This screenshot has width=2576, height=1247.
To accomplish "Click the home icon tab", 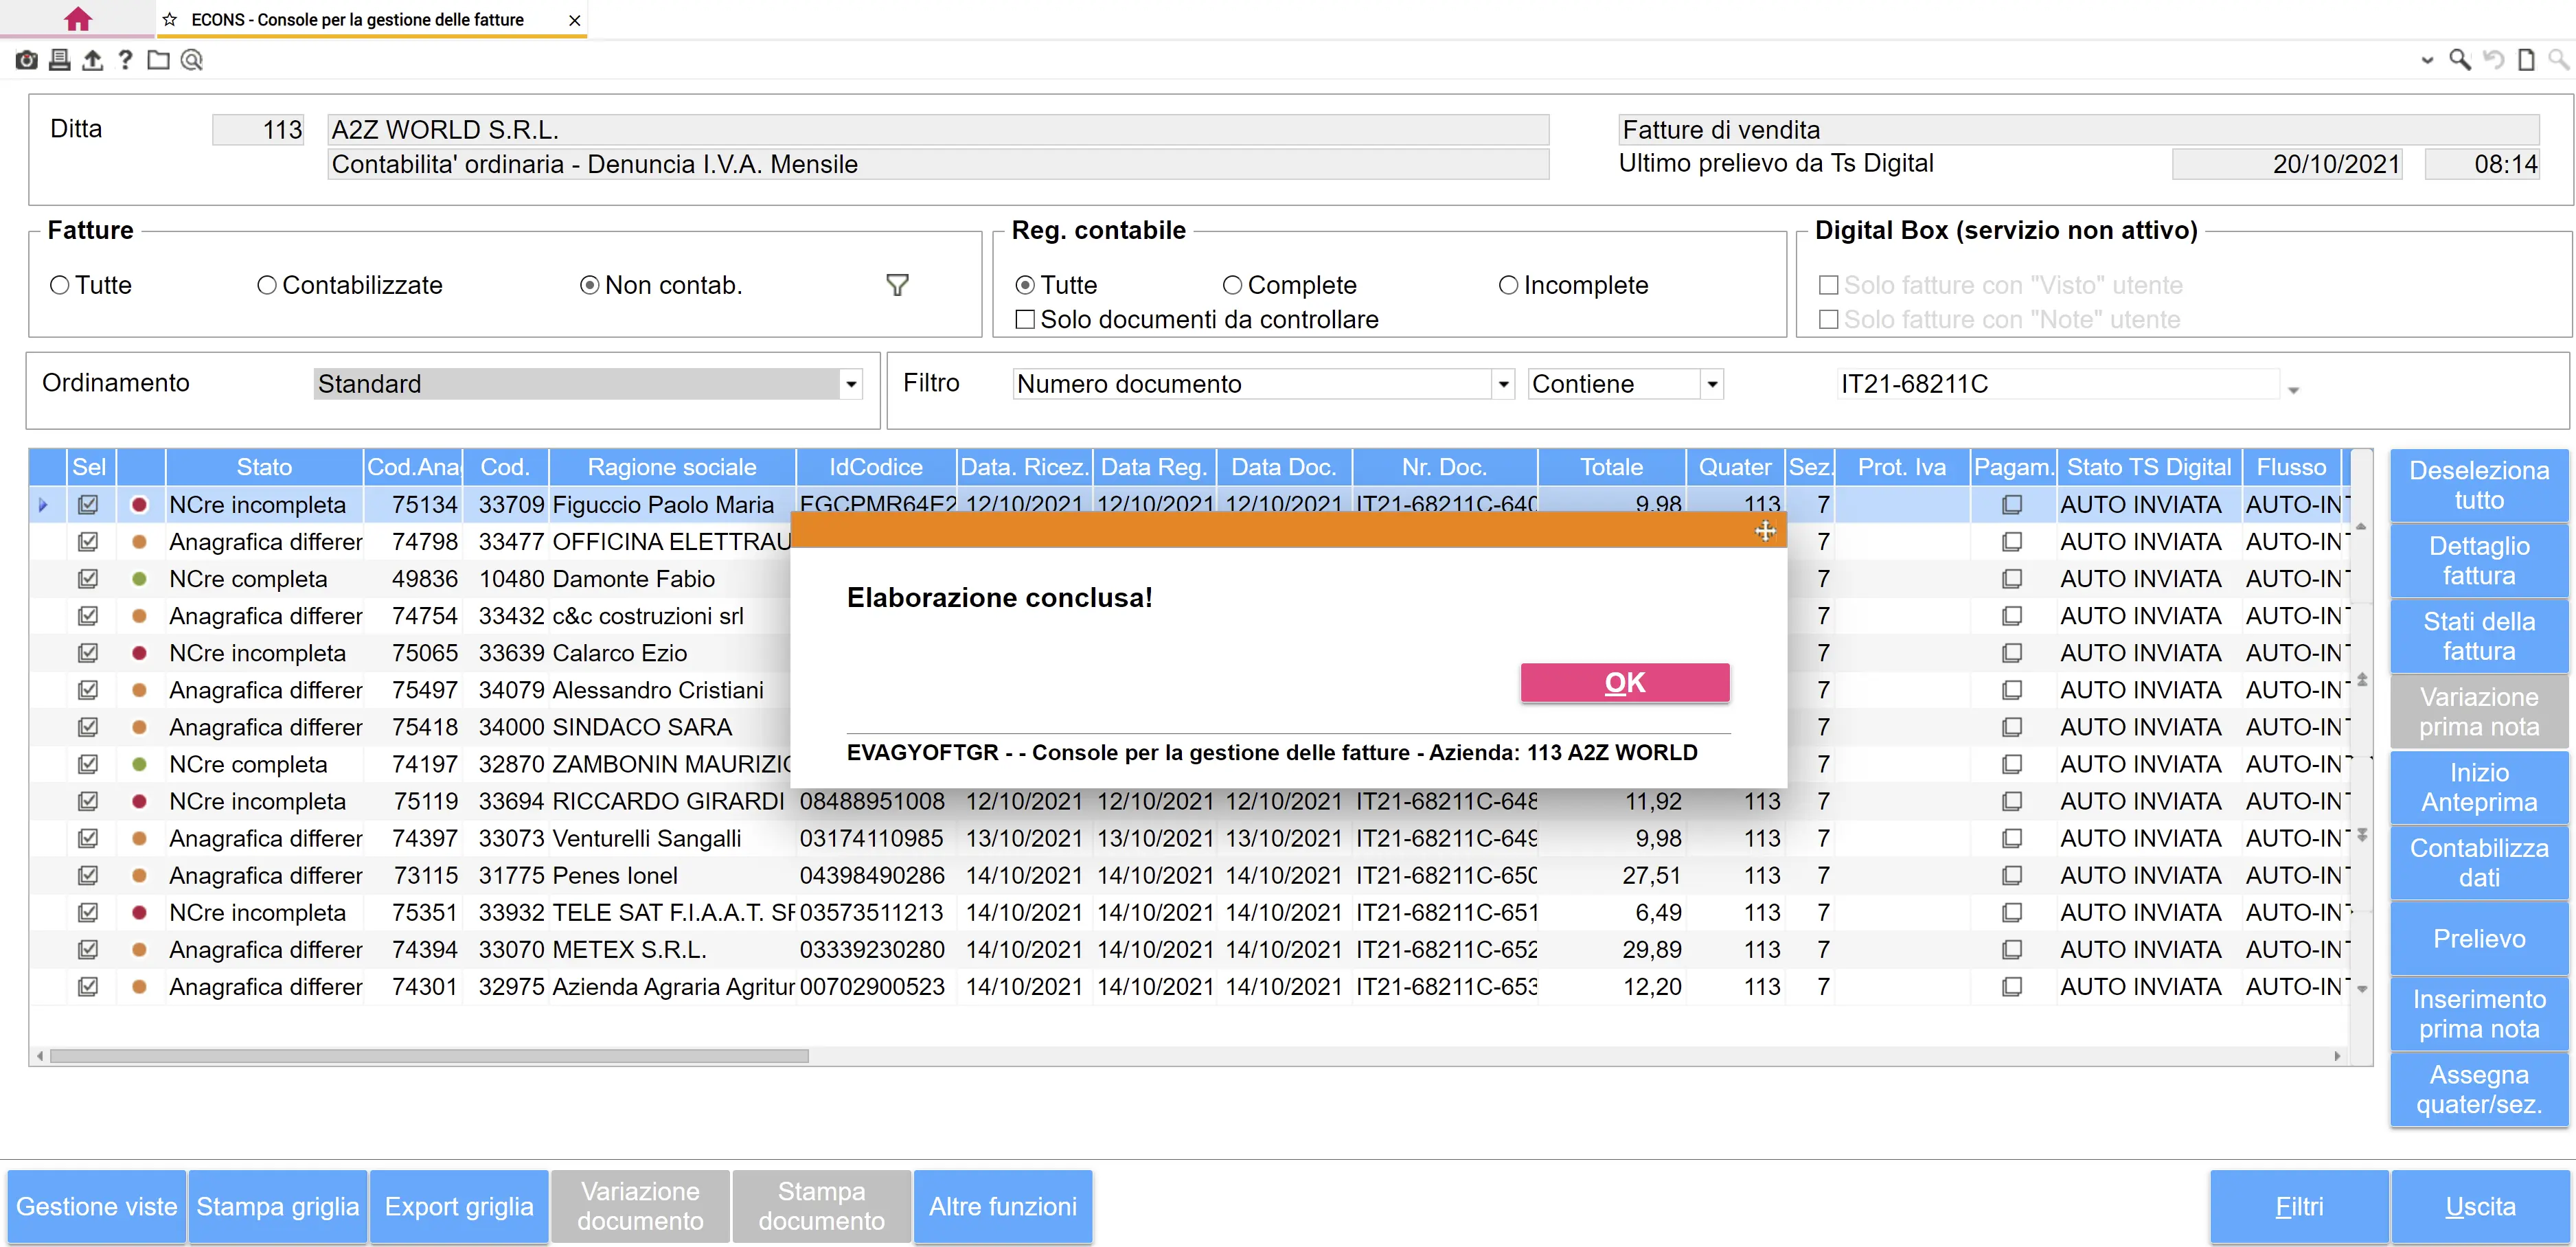I will click(x=77, y=19).
